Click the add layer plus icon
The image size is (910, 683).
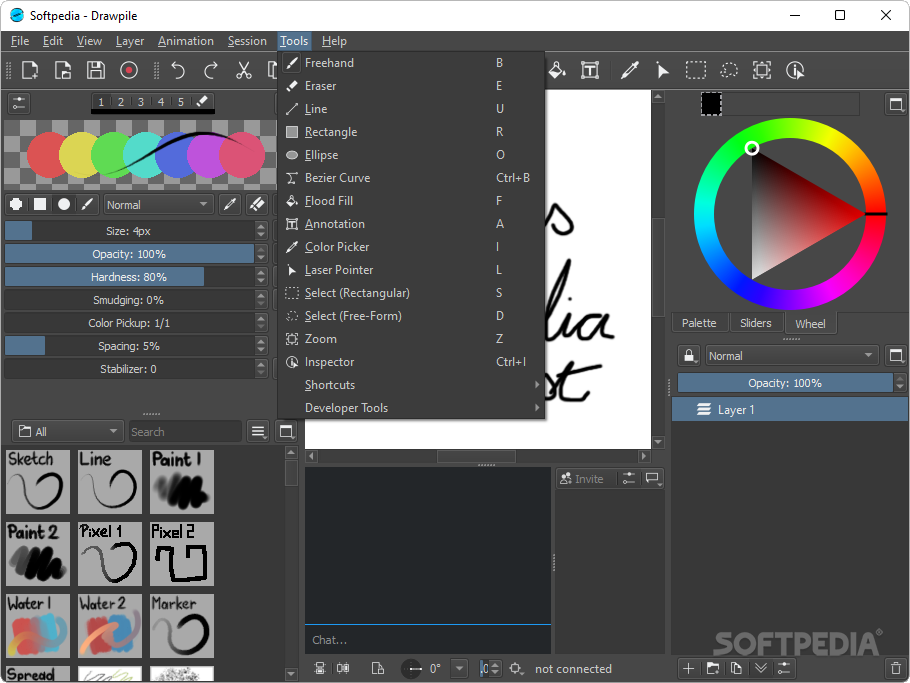point(688,668)
